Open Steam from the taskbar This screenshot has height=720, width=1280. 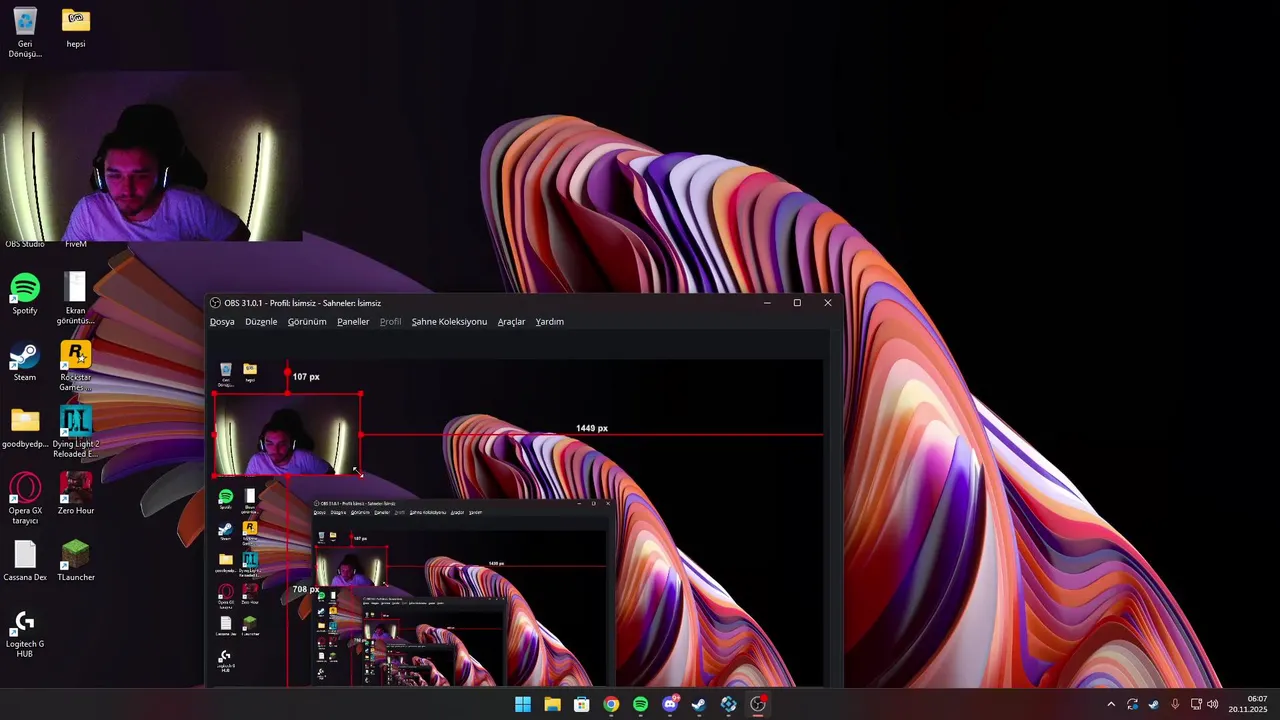(699, 704)
